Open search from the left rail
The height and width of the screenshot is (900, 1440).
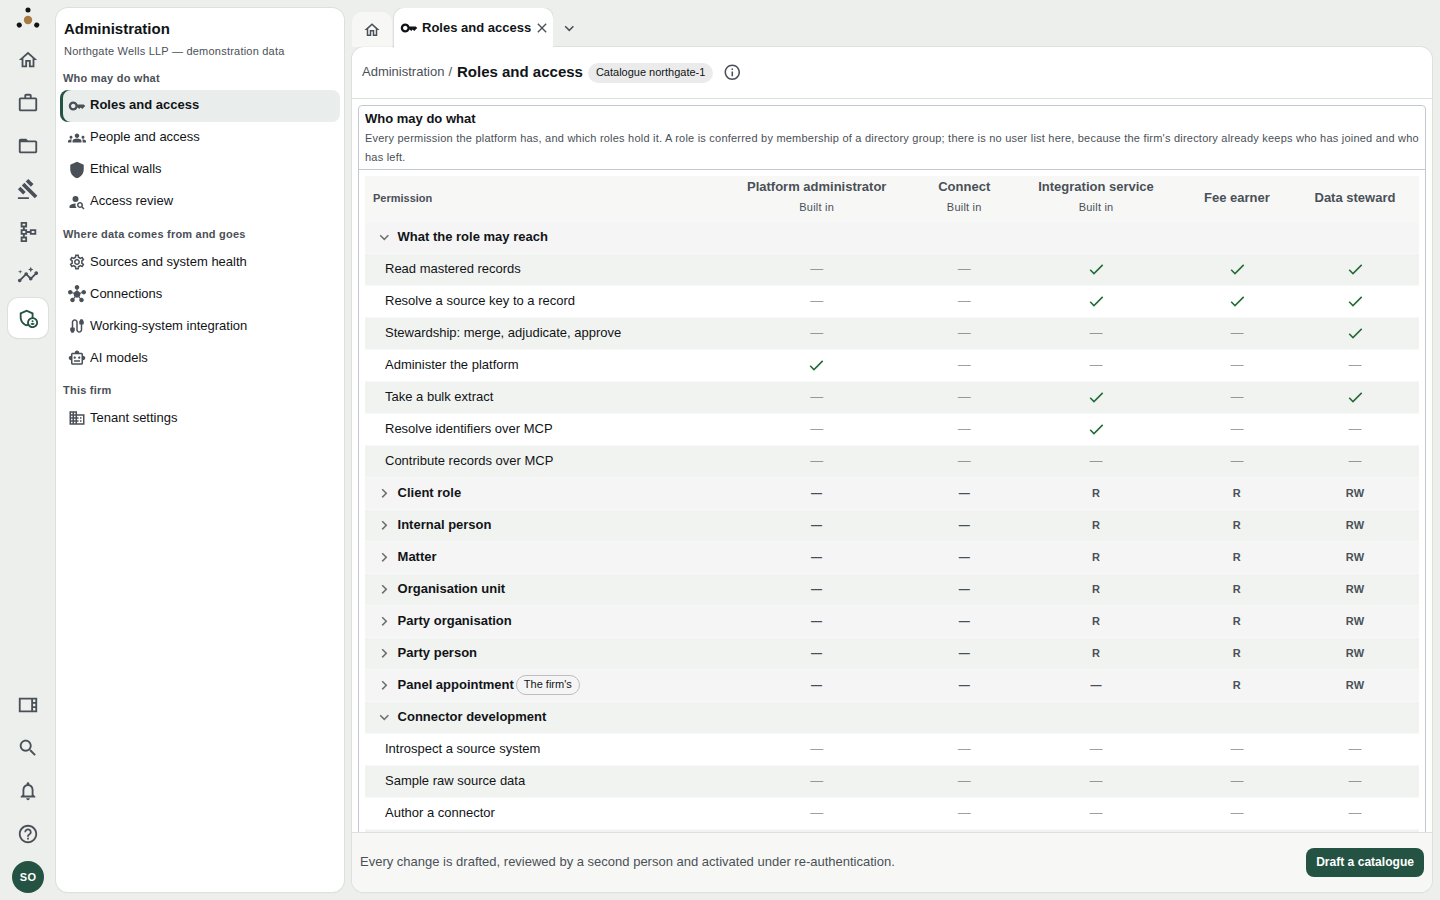coord(28,748)
